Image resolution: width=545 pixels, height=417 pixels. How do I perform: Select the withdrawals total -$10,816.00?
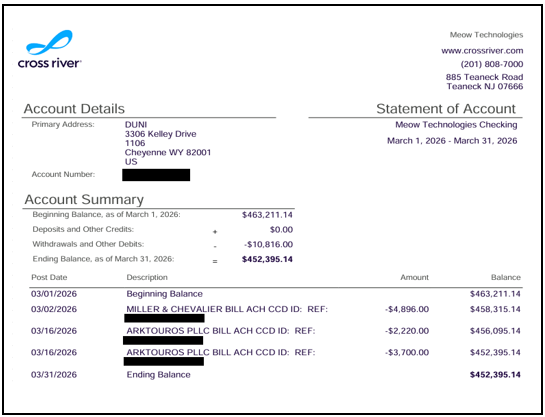pyautogui.click(x=268, y=245)
